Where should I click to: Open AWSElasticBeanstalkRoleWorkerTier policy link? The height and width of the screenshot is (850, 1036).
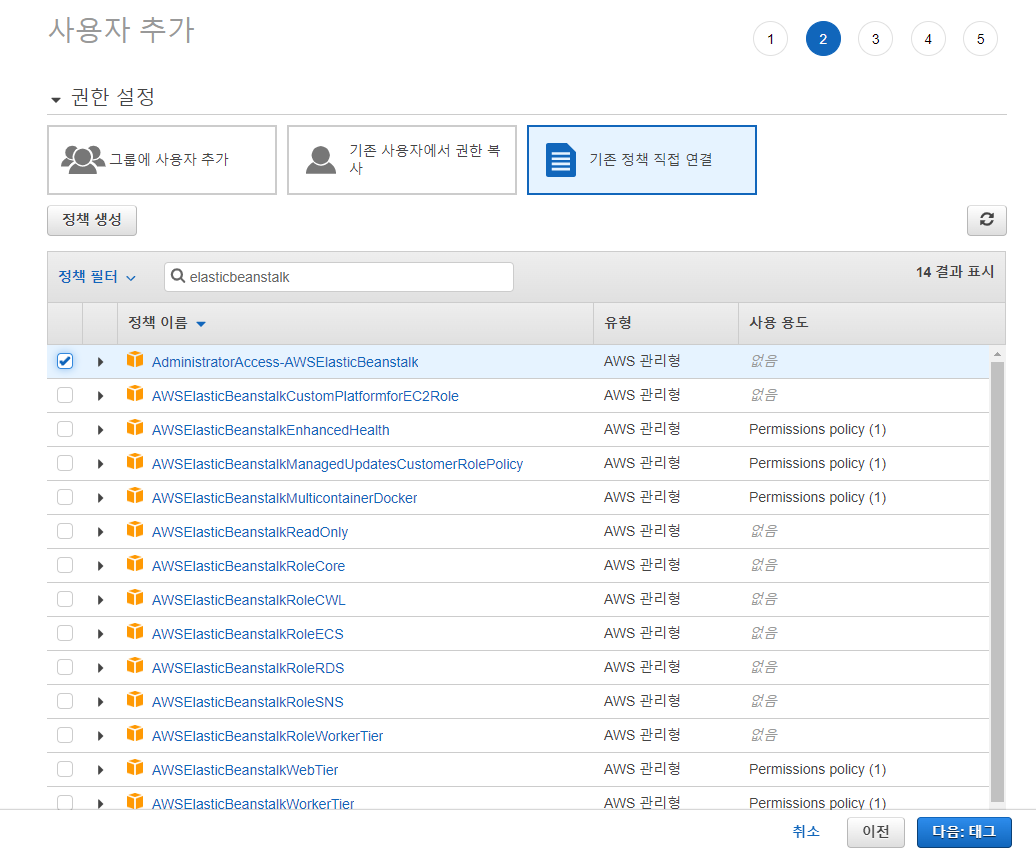(x=268, y=736)
